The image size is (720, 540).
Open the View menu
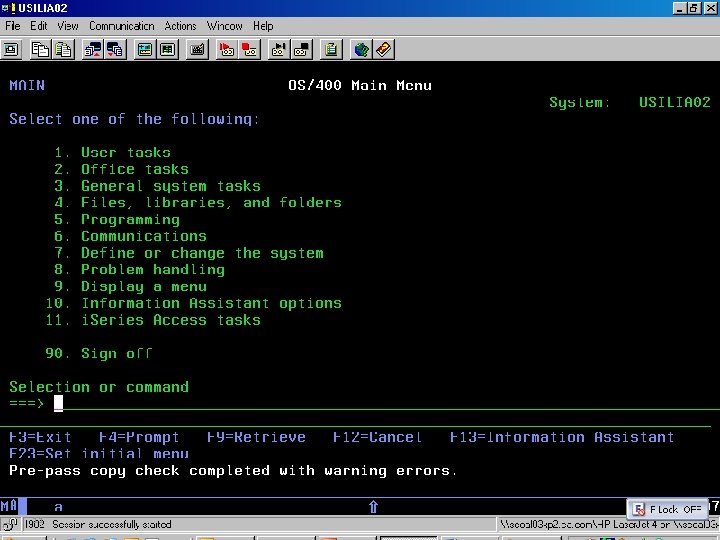coord(68,26)
